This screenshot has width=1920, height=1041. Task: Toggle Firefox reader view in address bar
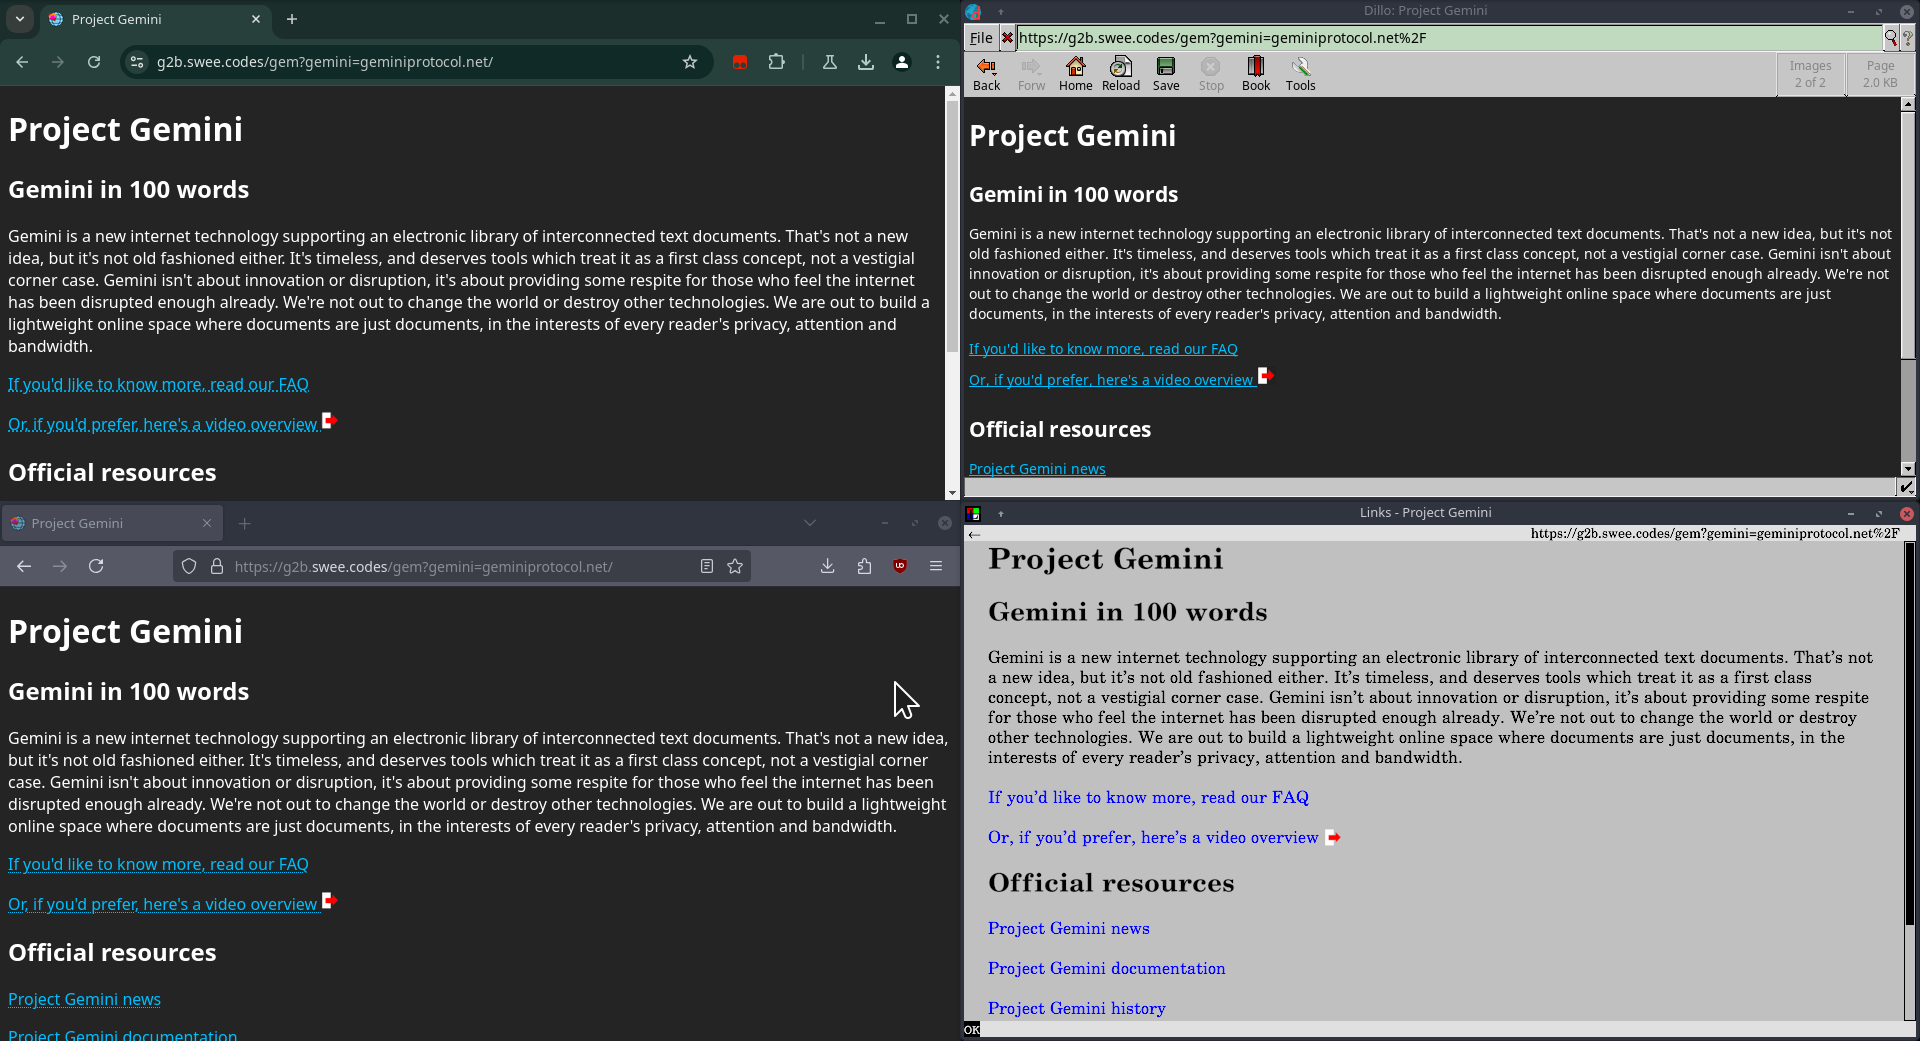click(x=707, y=566)
